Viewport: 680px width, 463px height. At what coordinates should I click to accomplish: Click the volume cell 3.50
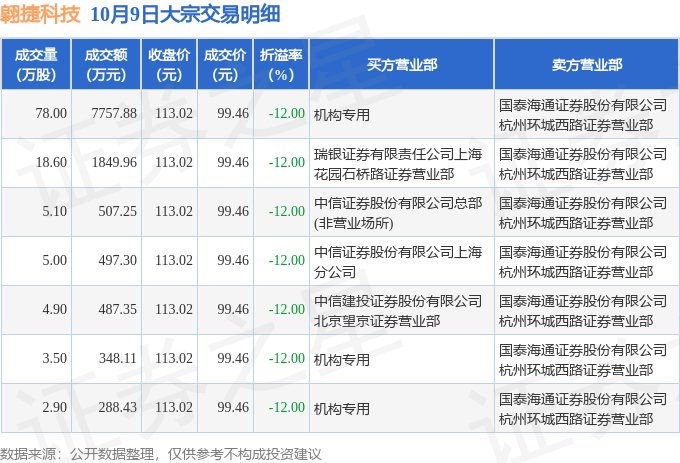55,359
